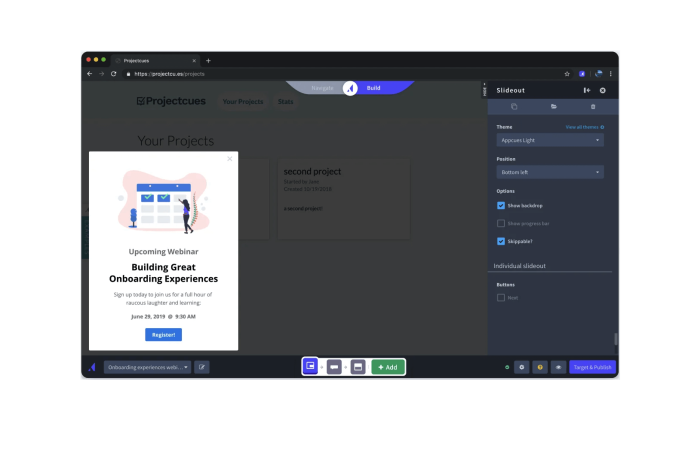The width and height of the screenshot is (700, 451).
Task: Open the folder icon in Slideout panel
Action: [x=554, y=106]
